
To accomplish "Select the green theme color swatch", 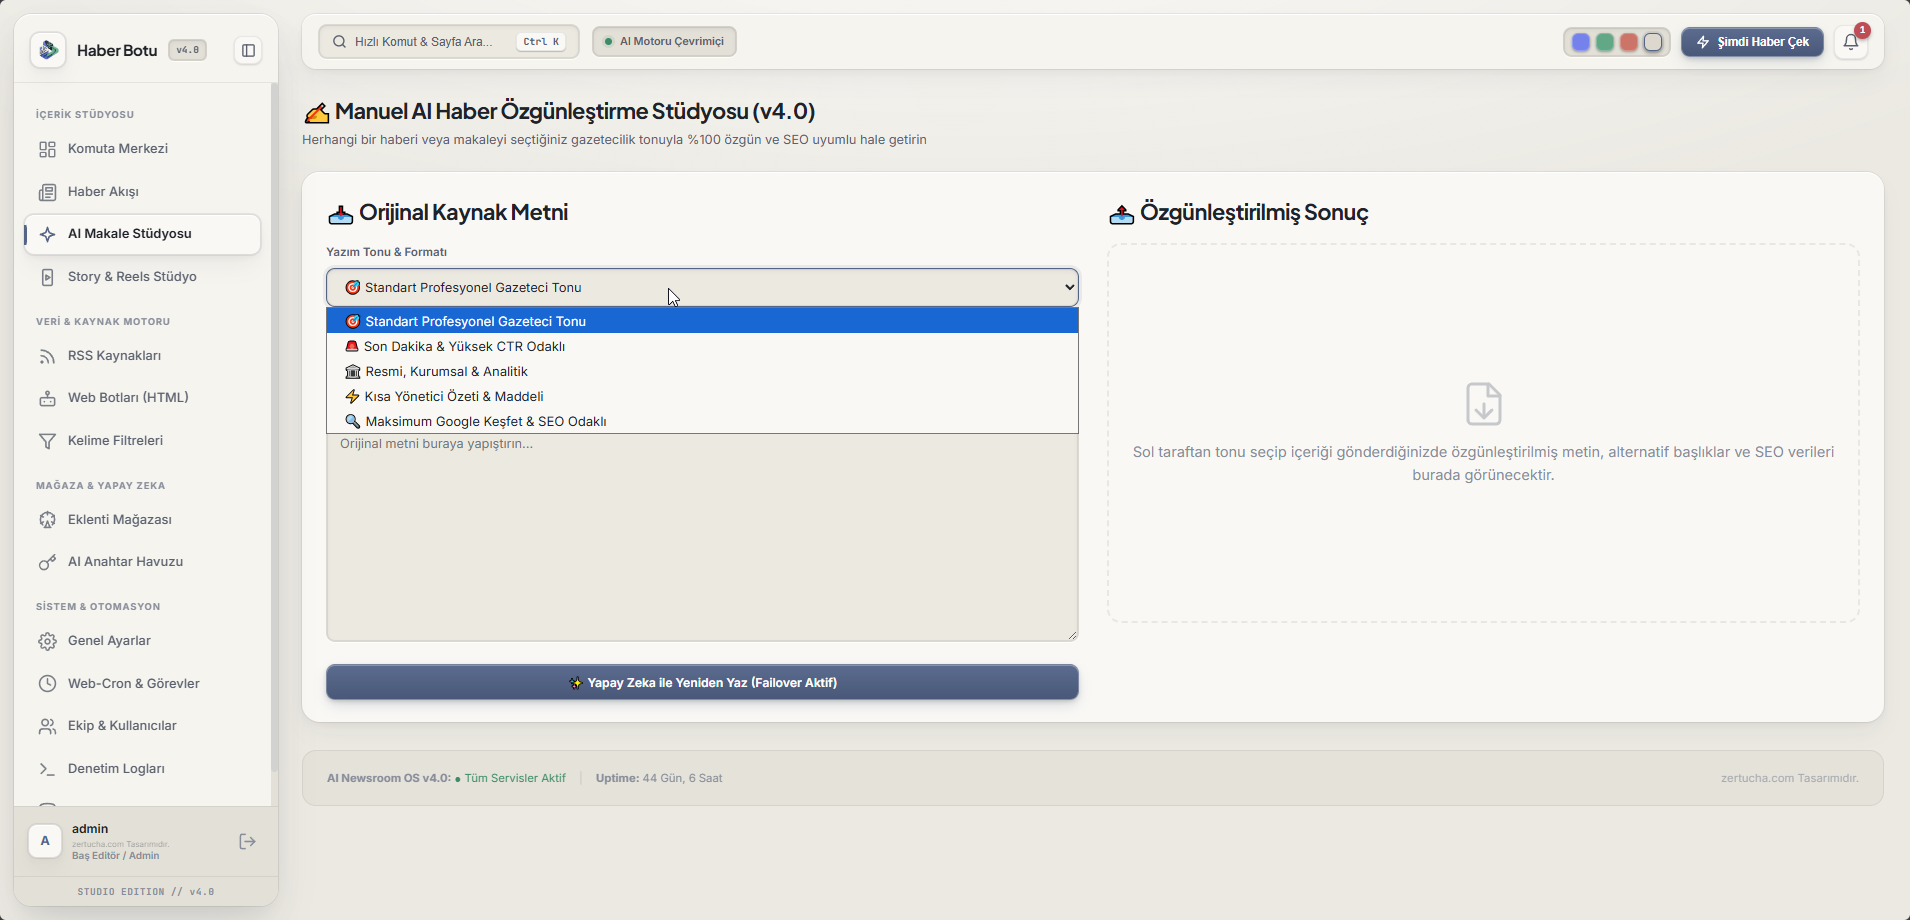I will [1605, 42].
